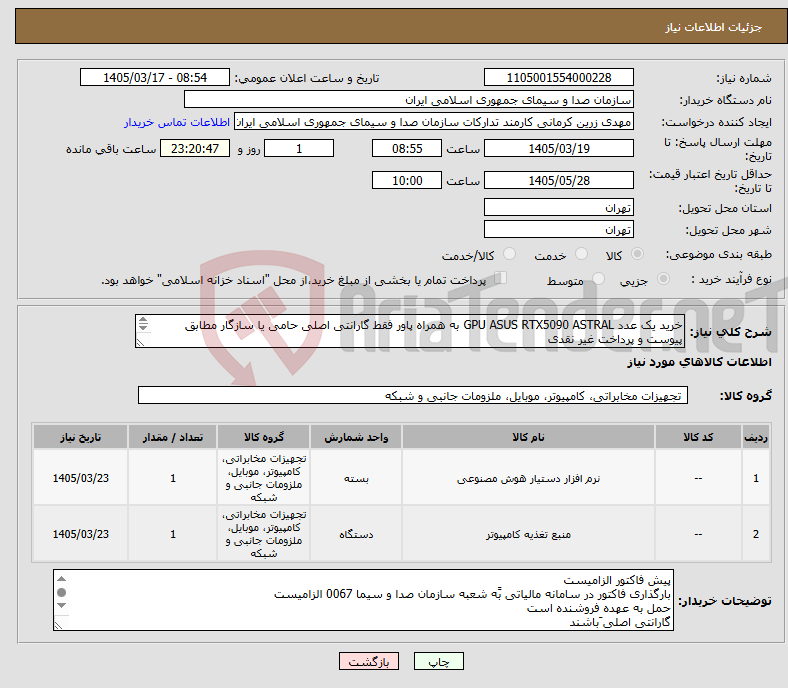Click resize grip of توضیحات خریدار textarea
788x688 pixels.
(x=59, y=625)
